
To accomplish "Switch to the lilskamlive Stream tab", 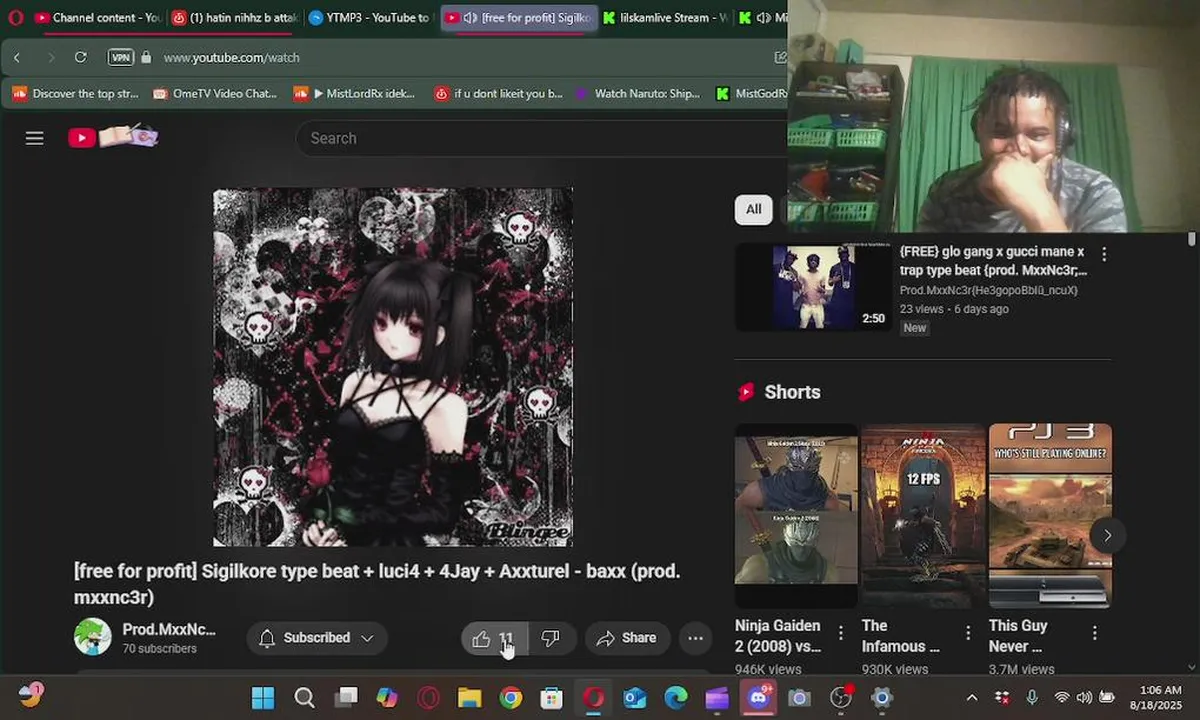I will 666,17.
